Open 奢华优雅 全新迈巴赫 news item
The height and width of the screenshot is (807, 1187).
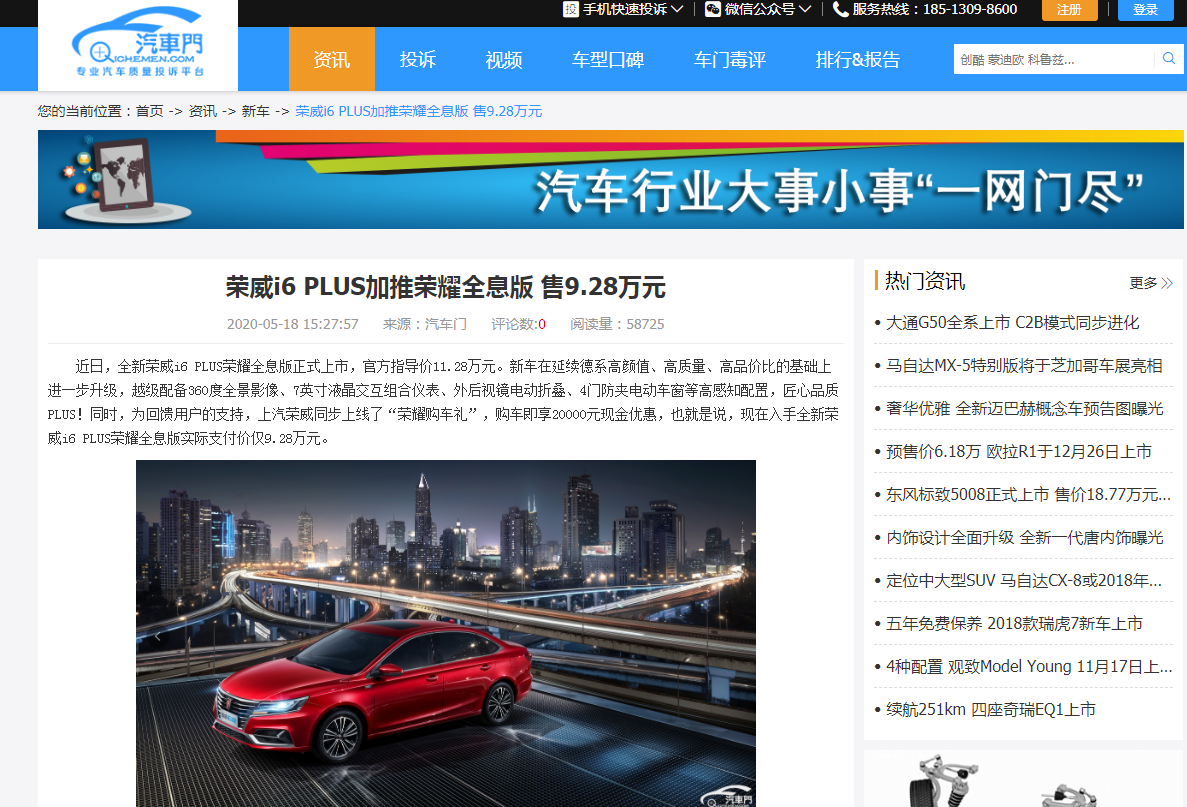click(1025, 409)
